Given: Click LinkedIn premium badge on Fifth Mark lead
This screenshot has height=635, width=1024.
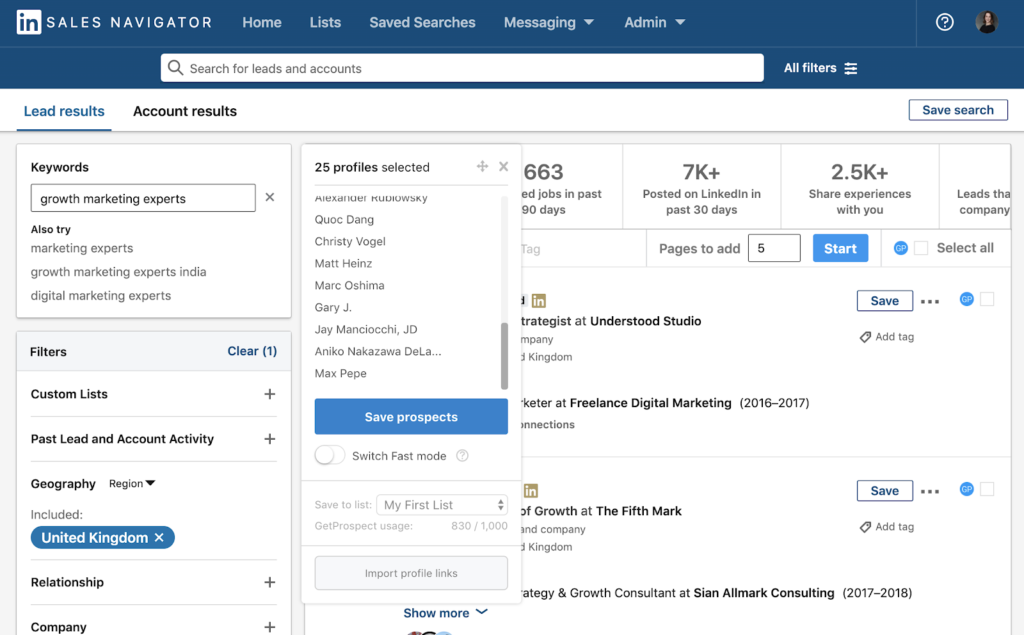Looking at the screenshot, I should [531, 491].
